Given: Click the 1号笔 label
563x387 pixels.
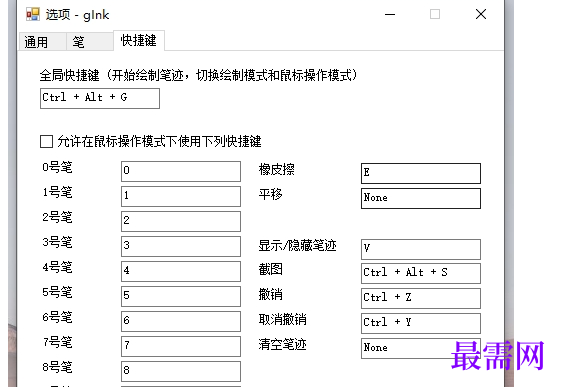Looking at the screenshot, I should pyautogui.click(x=57, y=192).
